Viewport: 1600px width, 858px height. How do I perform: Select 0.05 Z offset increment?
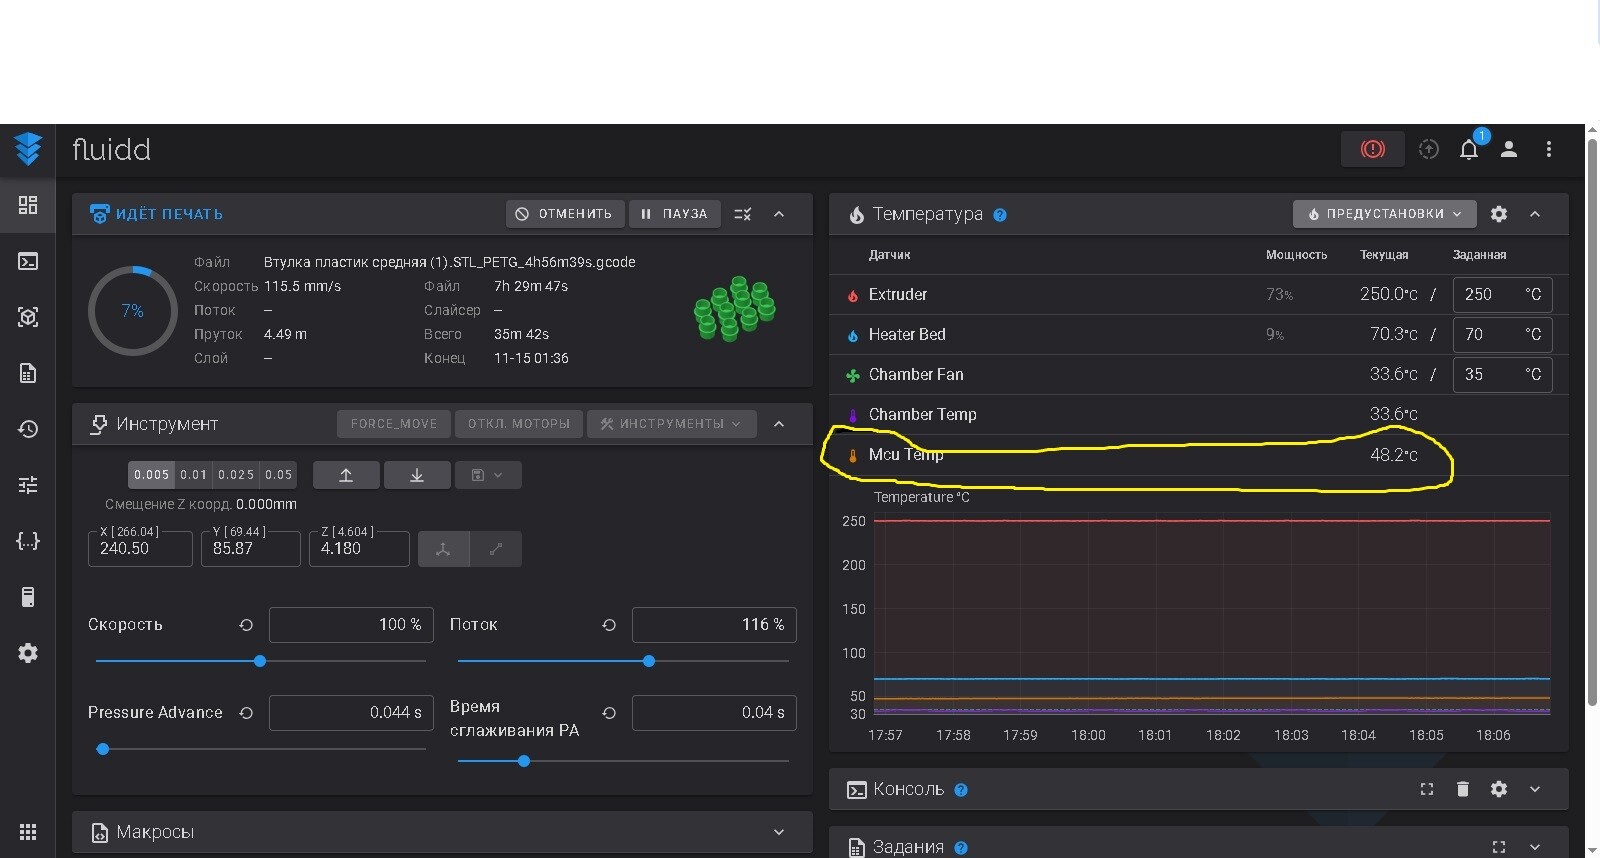pyautogui.click(x=279, y=475)
